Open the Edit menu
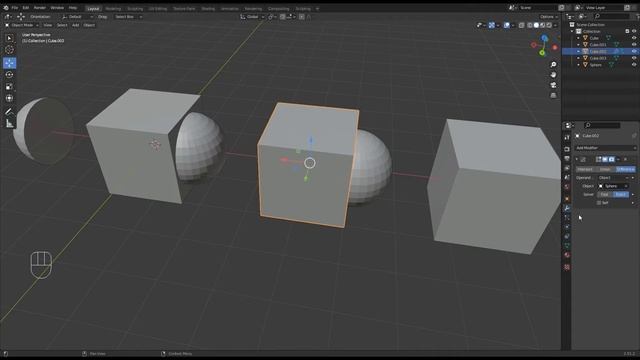The image size is (640, 360). click(26, 8)
